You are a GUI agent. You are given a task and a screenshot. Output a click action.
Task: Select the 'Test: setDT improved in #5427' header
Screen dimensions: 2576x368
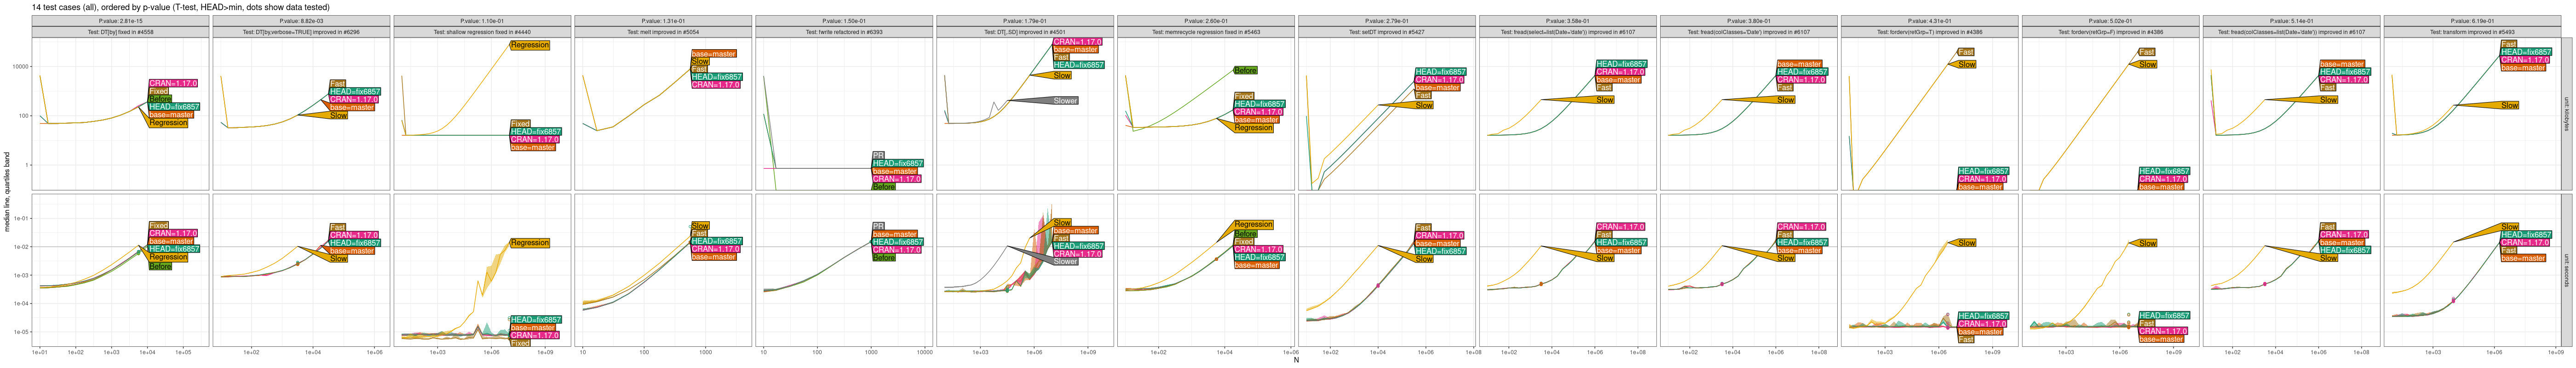(1387, 32)
